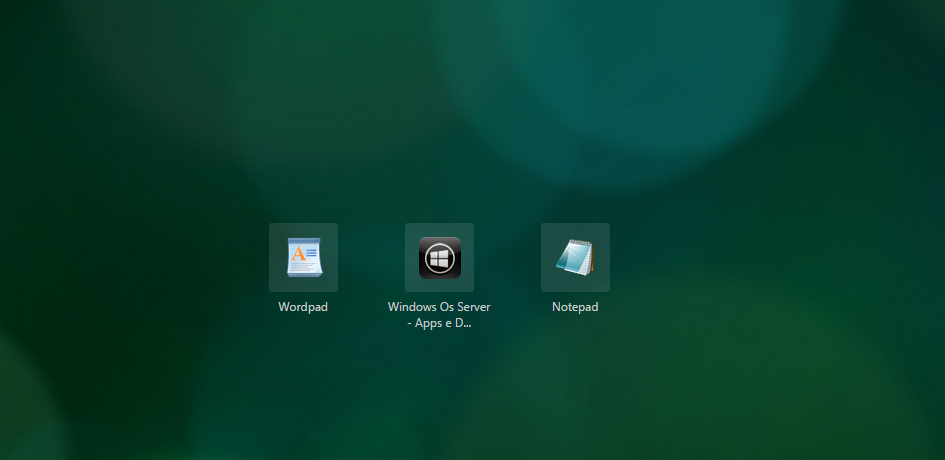The image size is (945, 460).
Task: Click the black Windows logo icon
Action: point(439,258)
